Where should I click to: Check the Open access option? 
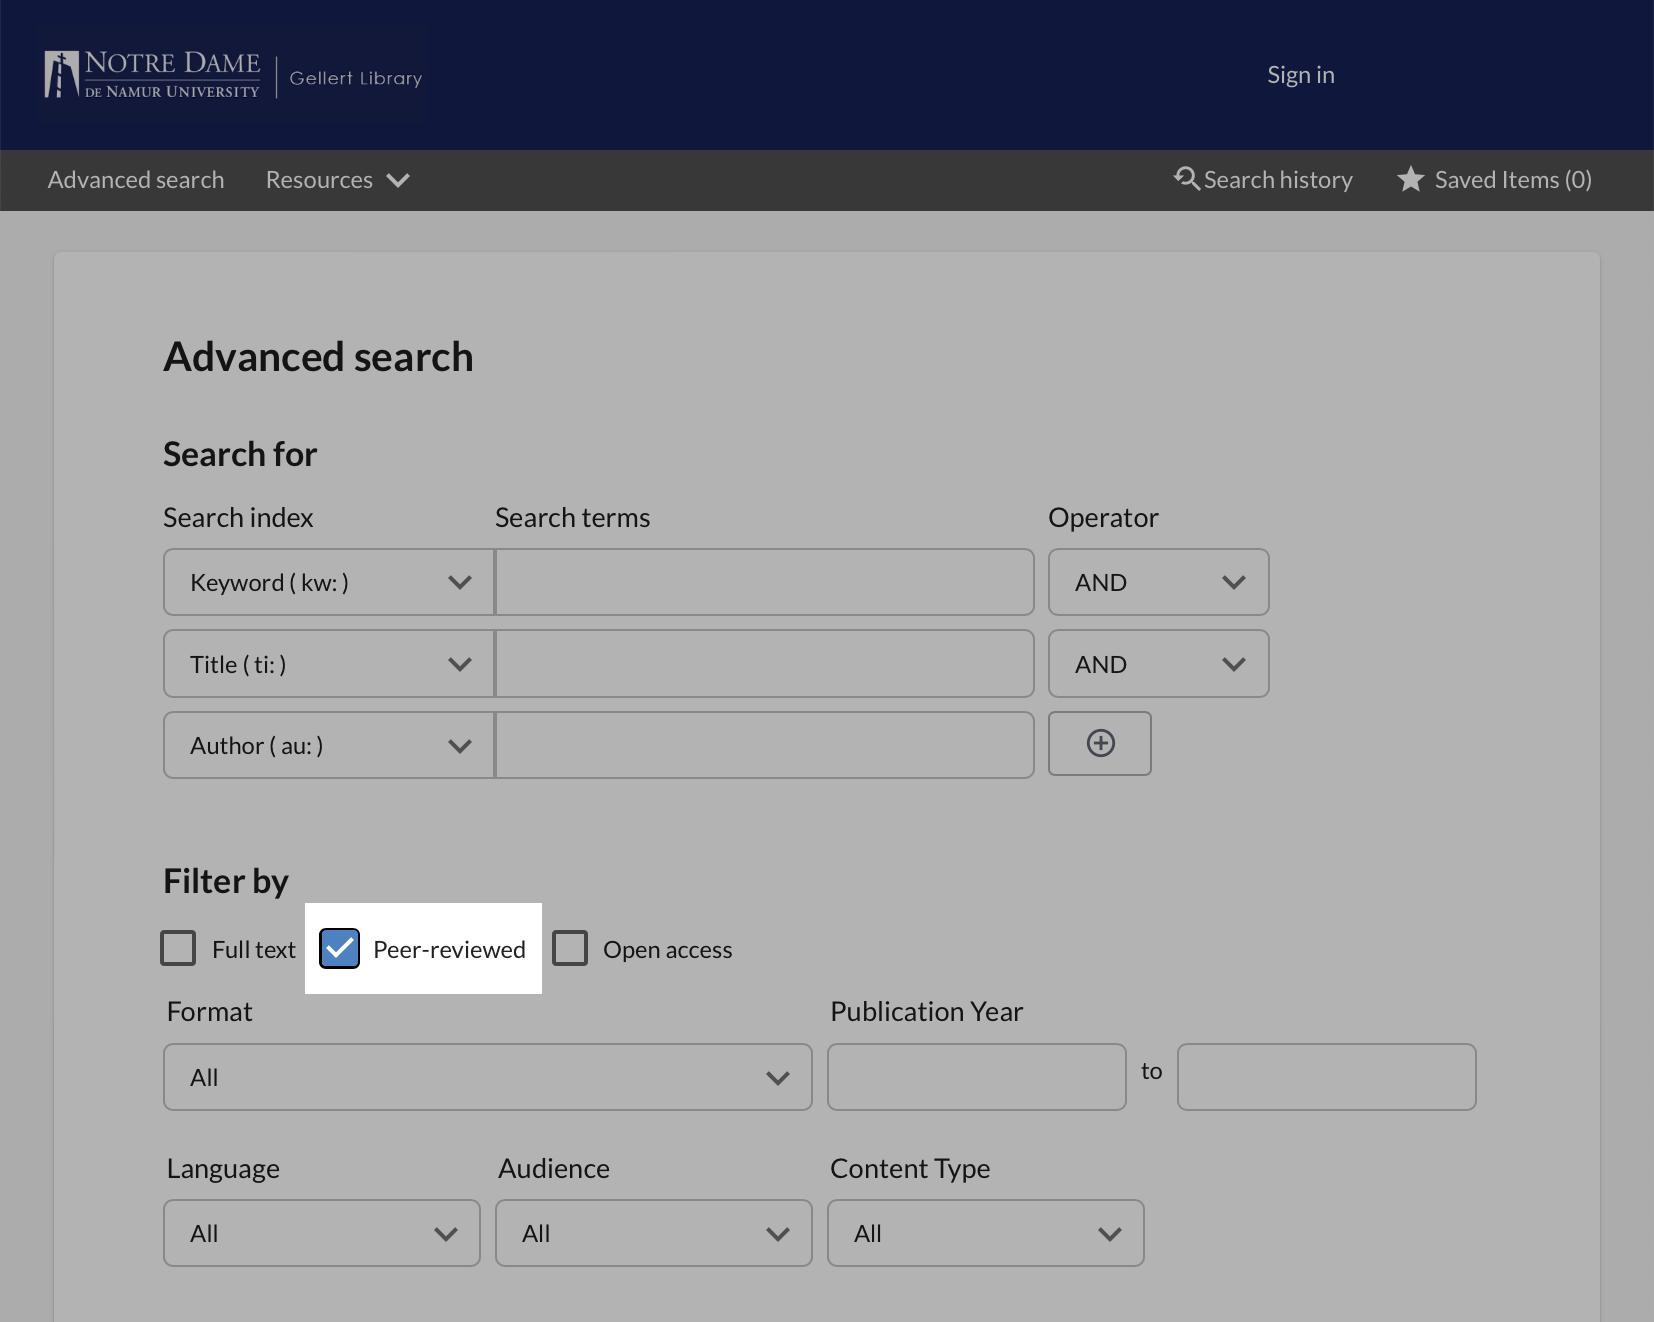tap(569, 948)
